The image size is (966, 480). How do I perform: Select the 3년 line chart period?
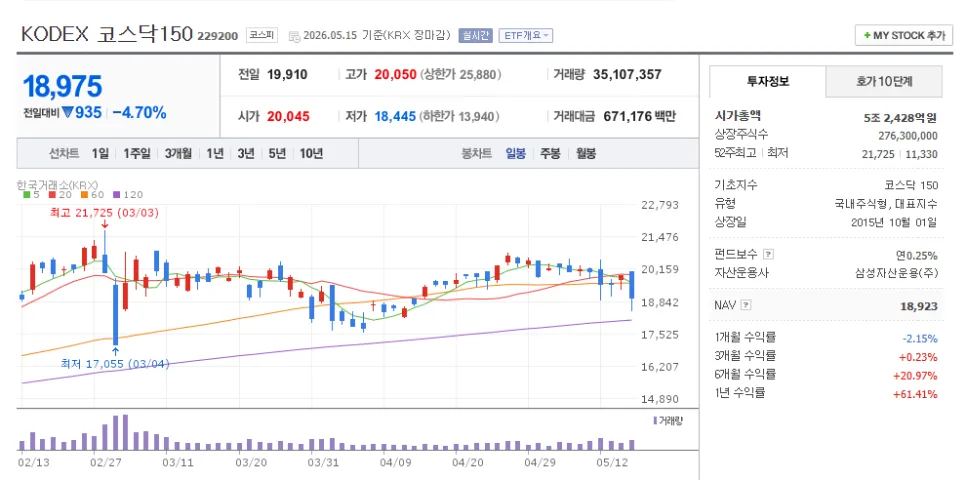246,154
